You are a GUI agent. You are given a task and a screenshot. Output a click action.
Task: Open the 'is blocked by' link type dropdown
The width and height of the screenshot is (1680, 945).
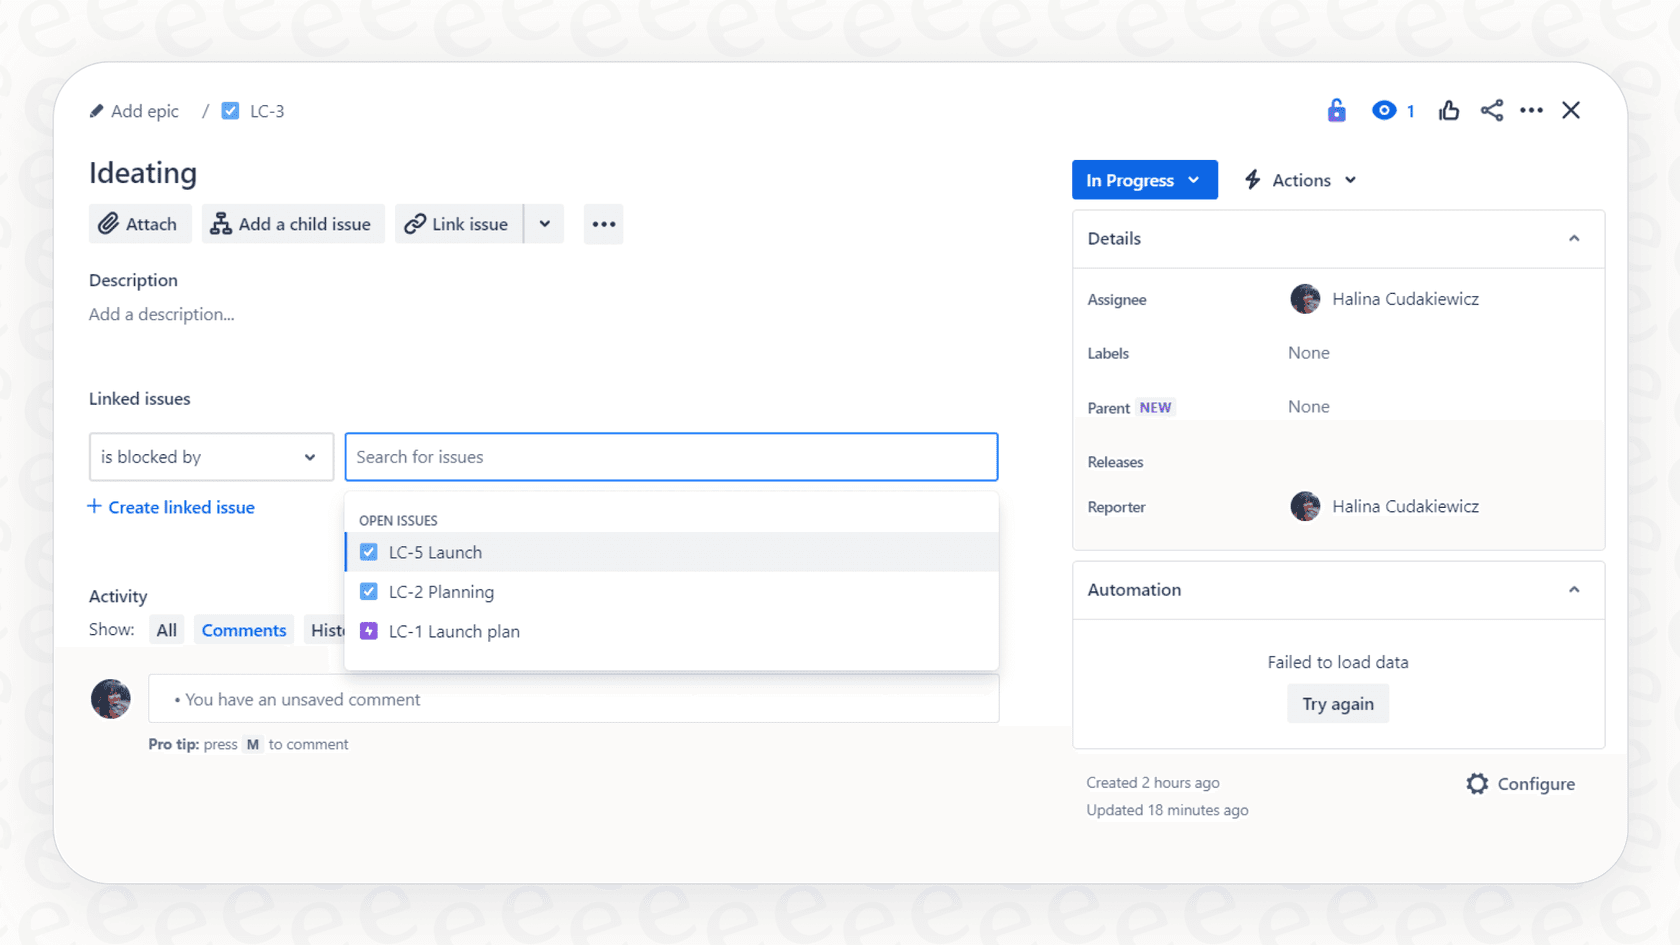211,457
